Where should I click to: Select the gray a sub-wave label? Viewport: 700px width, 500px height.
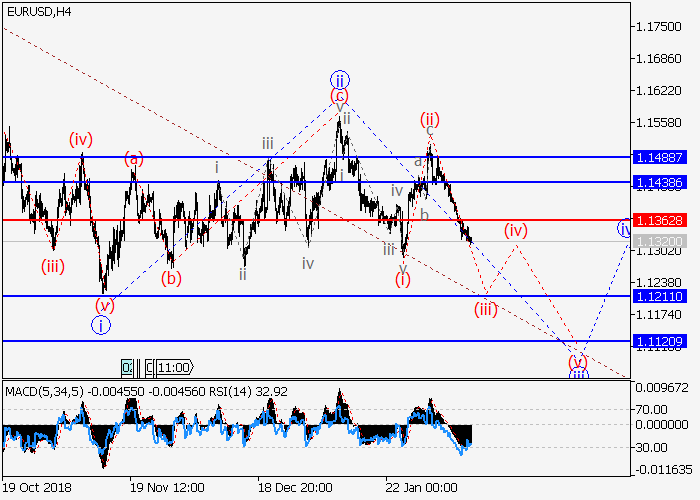click(x=418, y=161)
